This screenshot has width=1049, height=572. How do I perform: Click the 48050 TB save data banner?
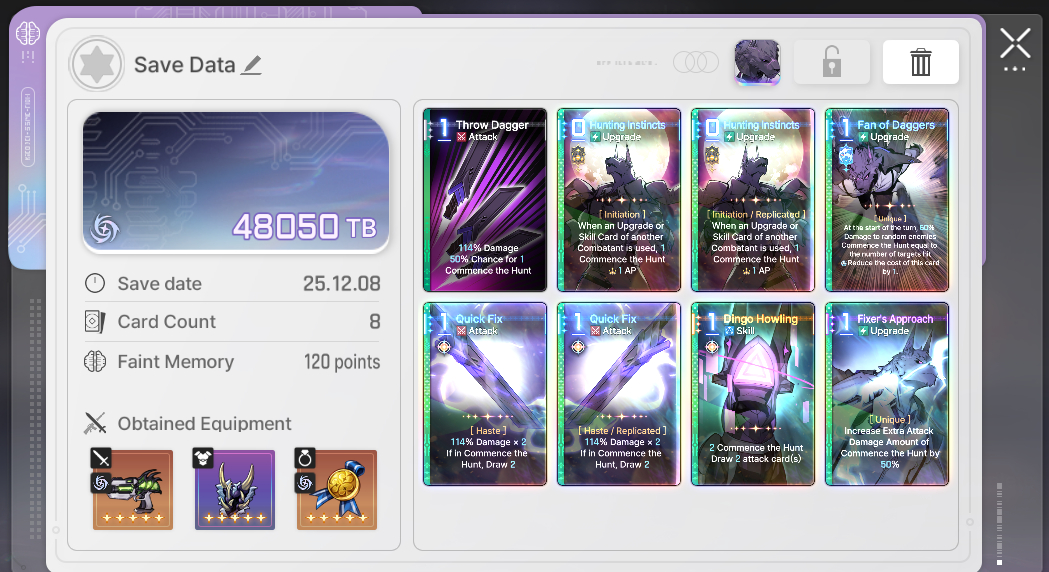tap(235, 182)
